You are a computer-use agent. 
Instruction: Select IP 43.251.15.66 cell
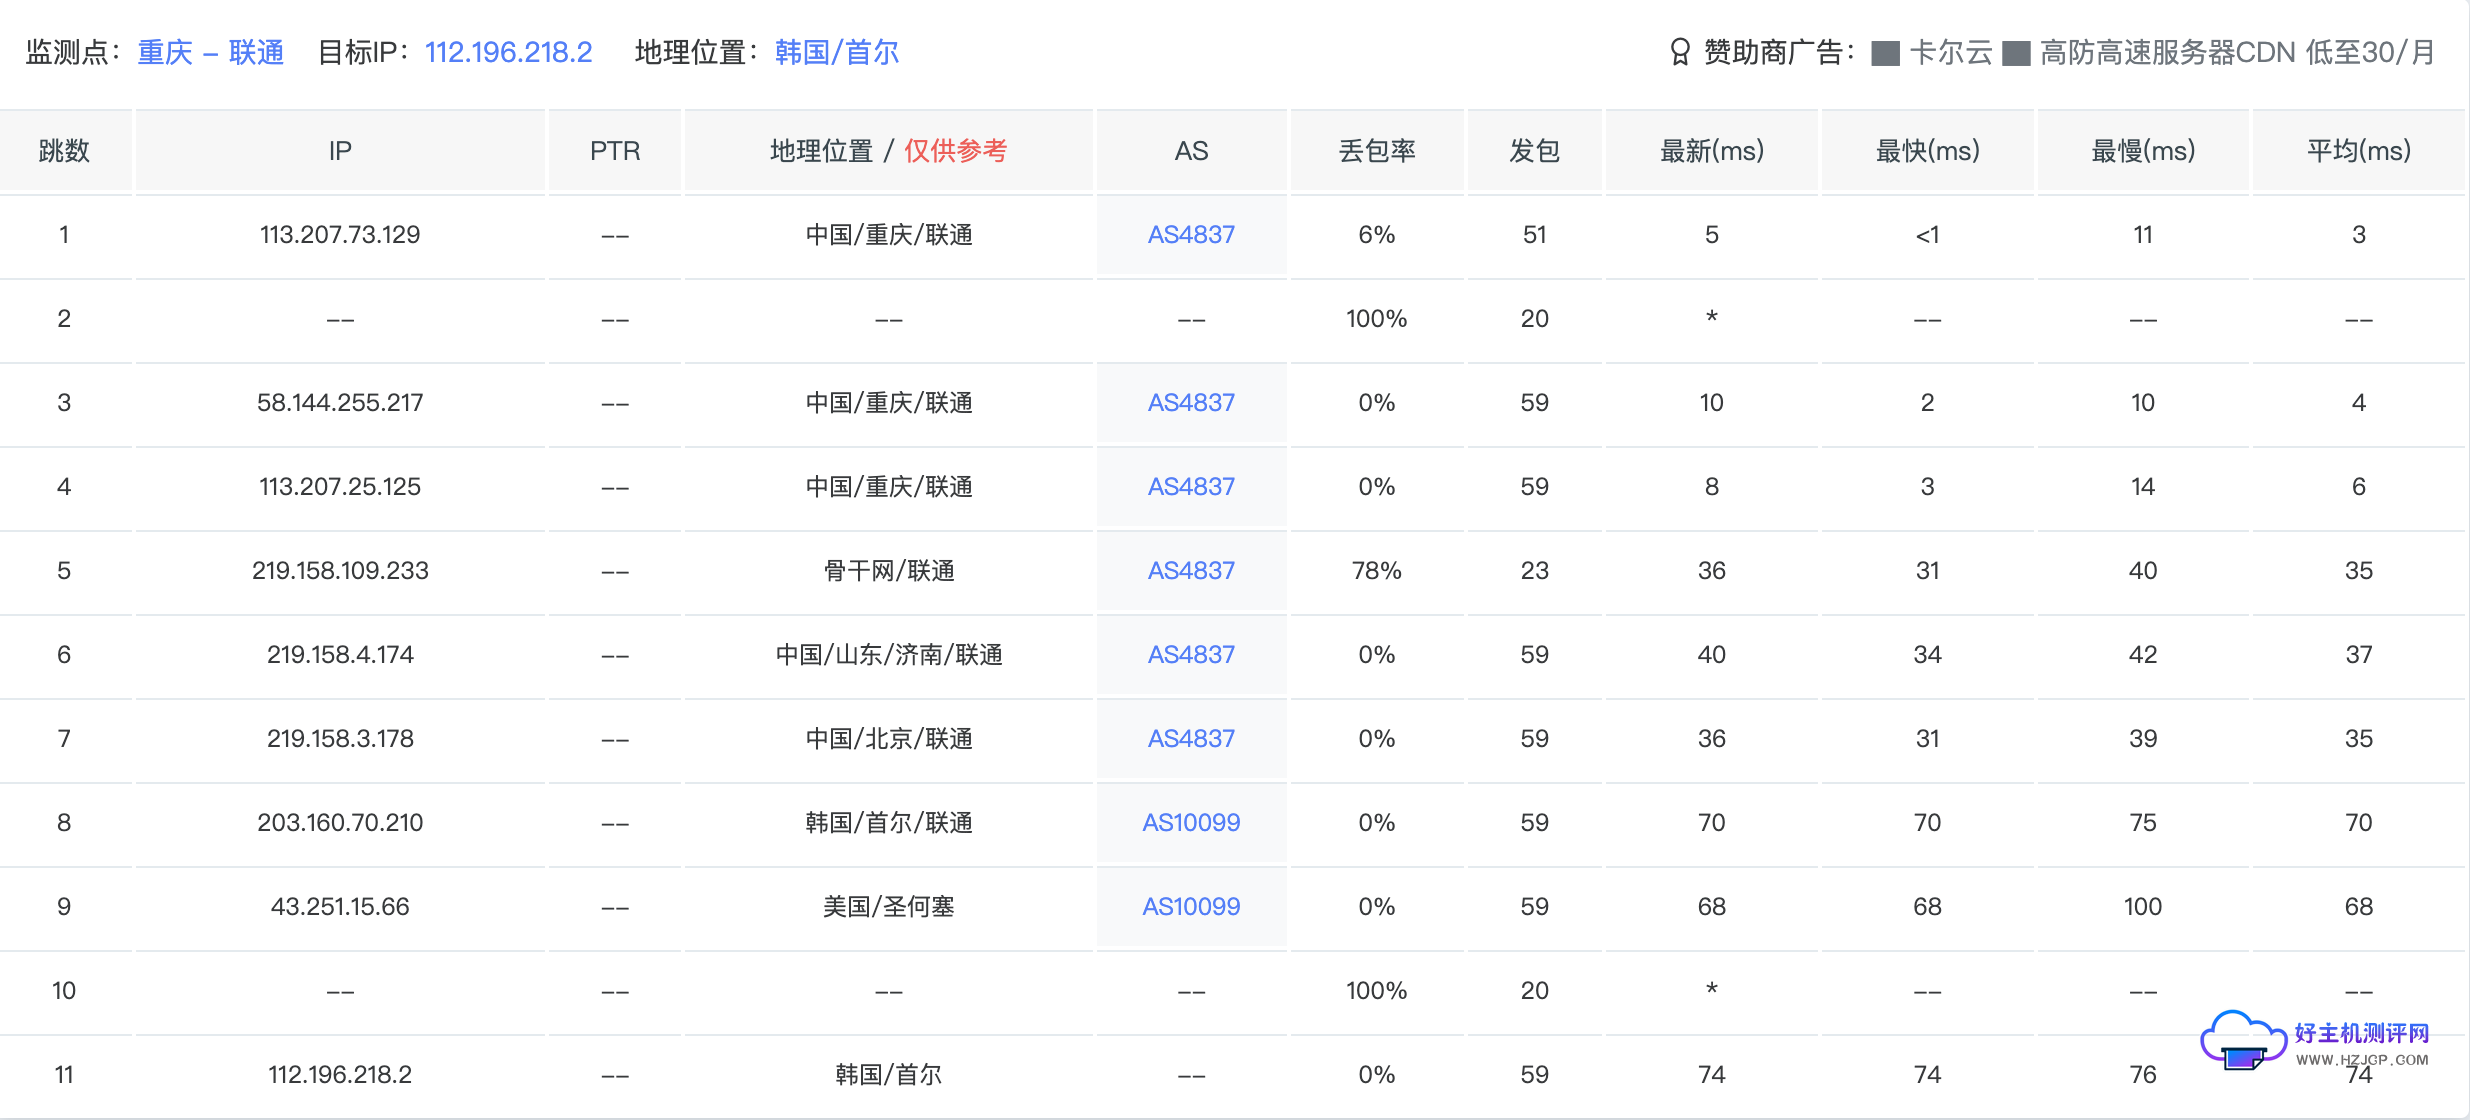click(340, 907)
